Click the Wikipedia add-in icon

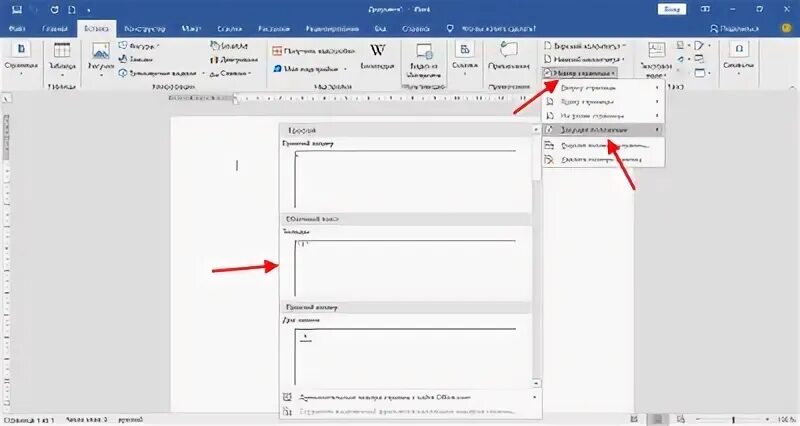[x=378, y=56]
